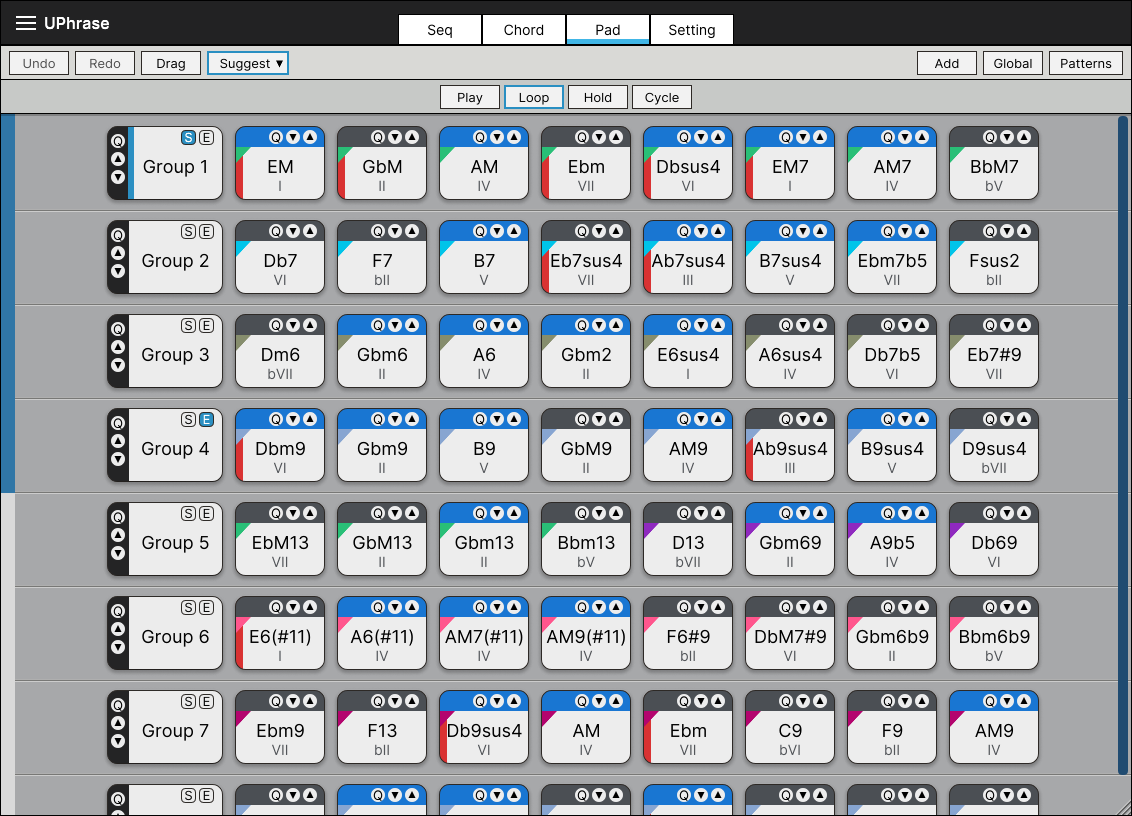
Task: Click the down arrow on the F6#9 pad
Action: (701, 607)
